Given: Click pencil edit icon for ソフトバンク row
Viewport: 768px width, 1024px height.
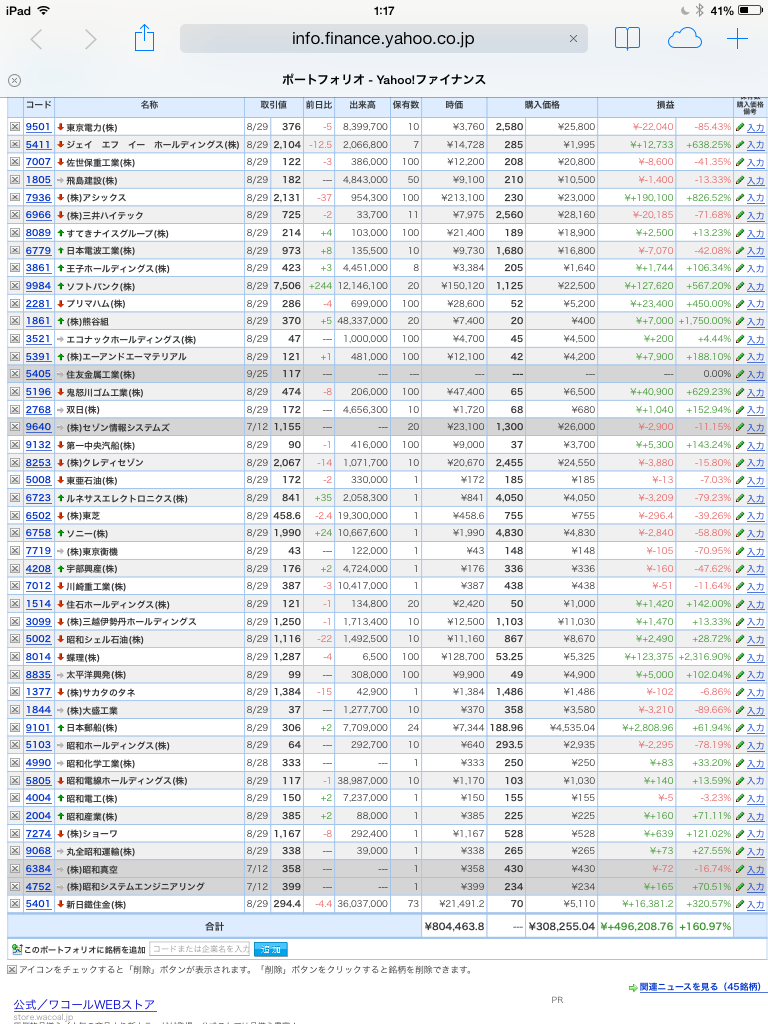Looking at the screenshot, I should [740, 286].
